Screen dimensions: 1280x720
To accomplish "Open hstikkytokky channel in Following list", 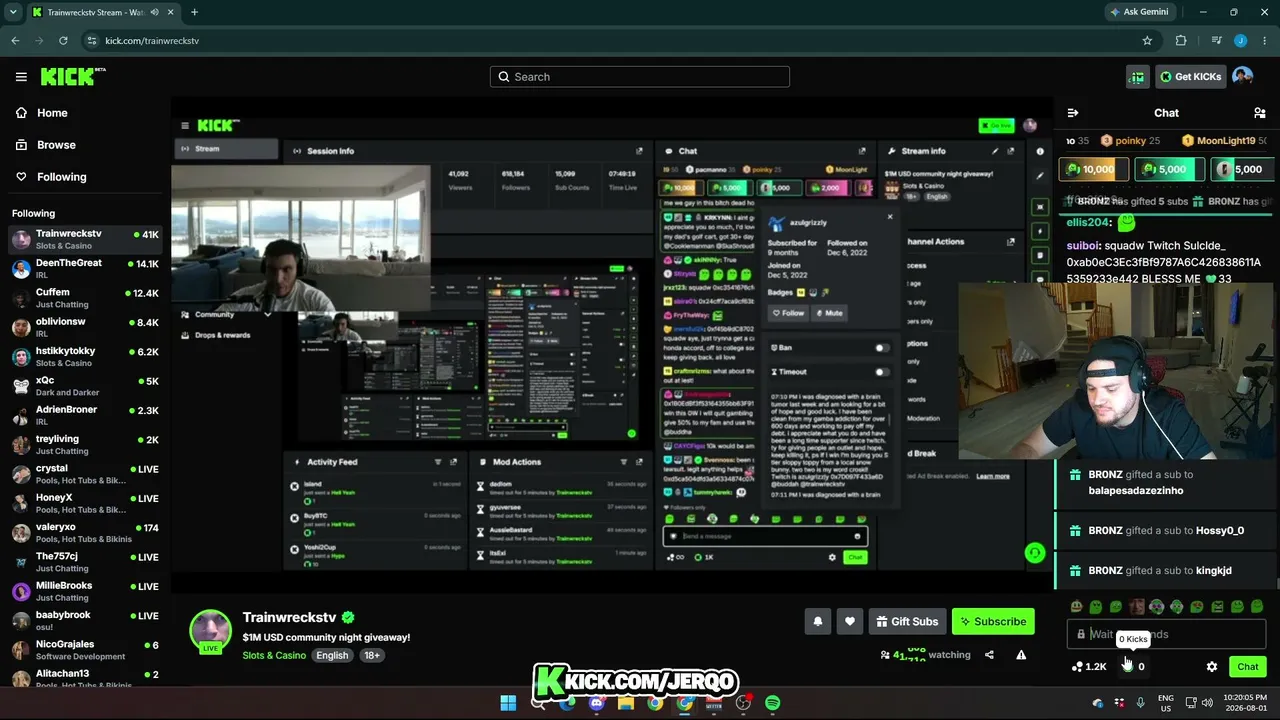I will 84,357.
